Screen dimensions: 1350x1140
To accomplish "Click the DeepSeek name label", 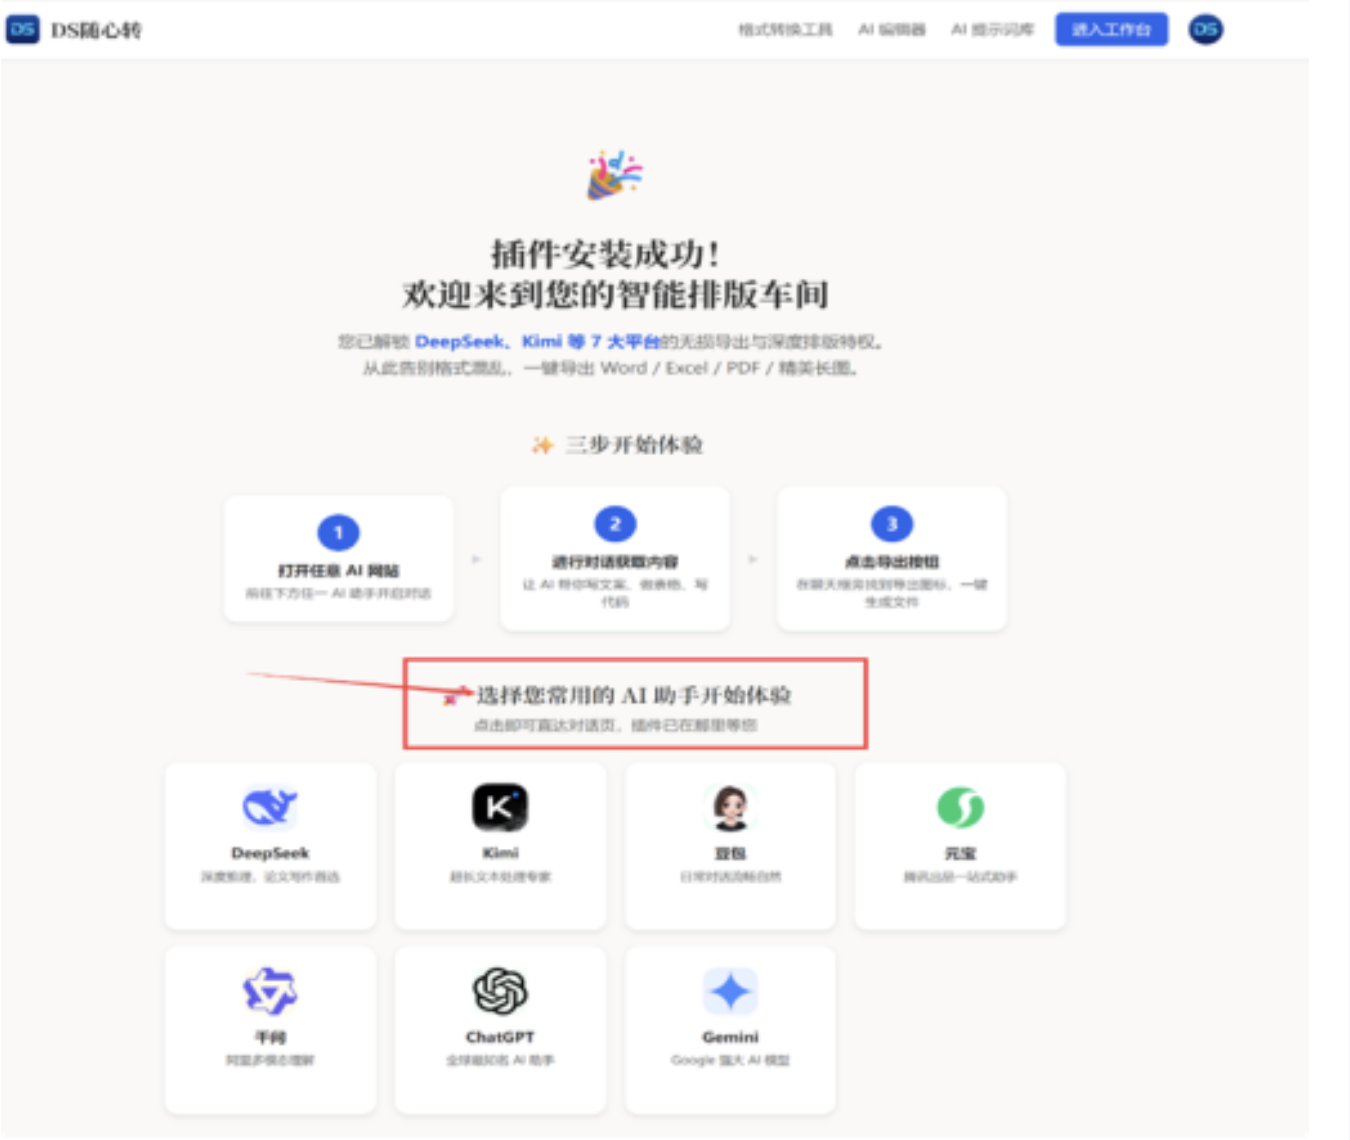I will 270,853.
